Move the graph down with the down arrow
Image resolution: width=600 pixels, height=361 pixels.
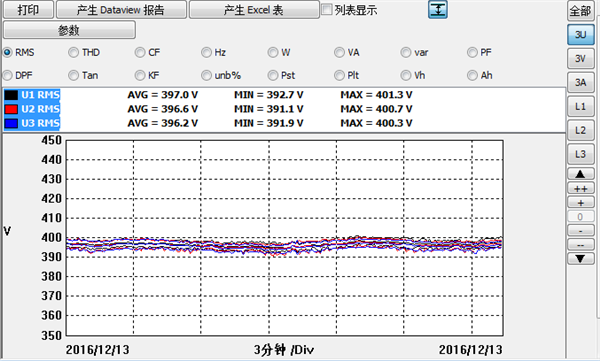coord(580,259)
